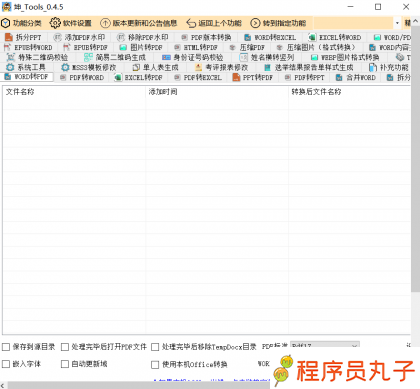420x389 pixels.
Task: Open 姓名横转竖列 tab
Action: tap(267, 57)
